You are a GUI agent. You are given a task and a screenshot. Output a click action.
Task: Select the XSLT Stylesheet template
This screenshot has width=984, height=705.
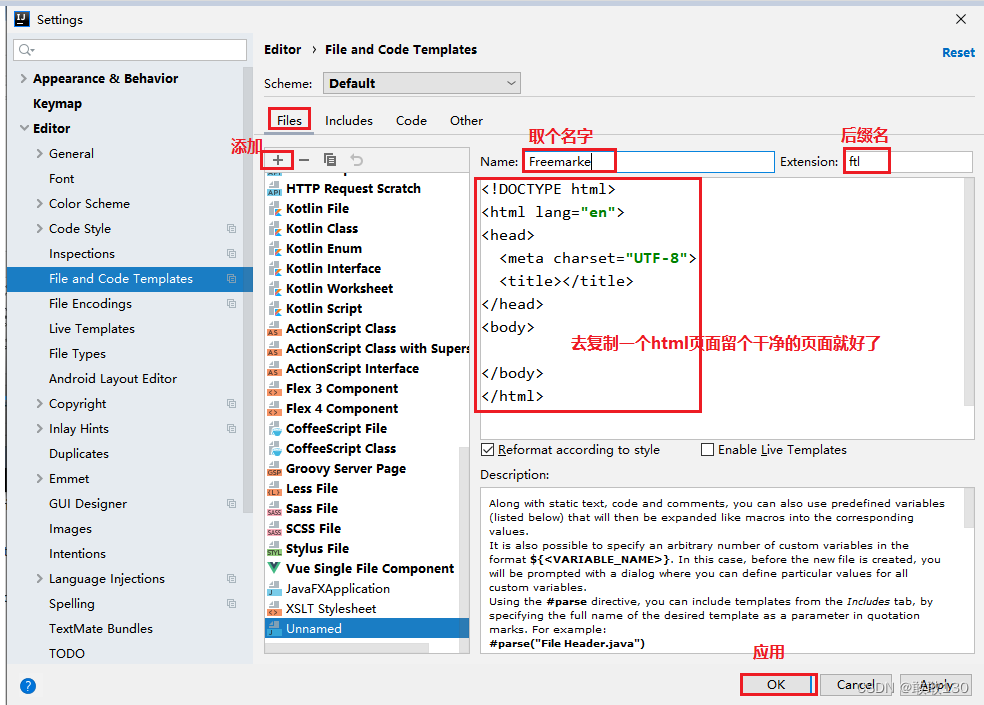336,608
